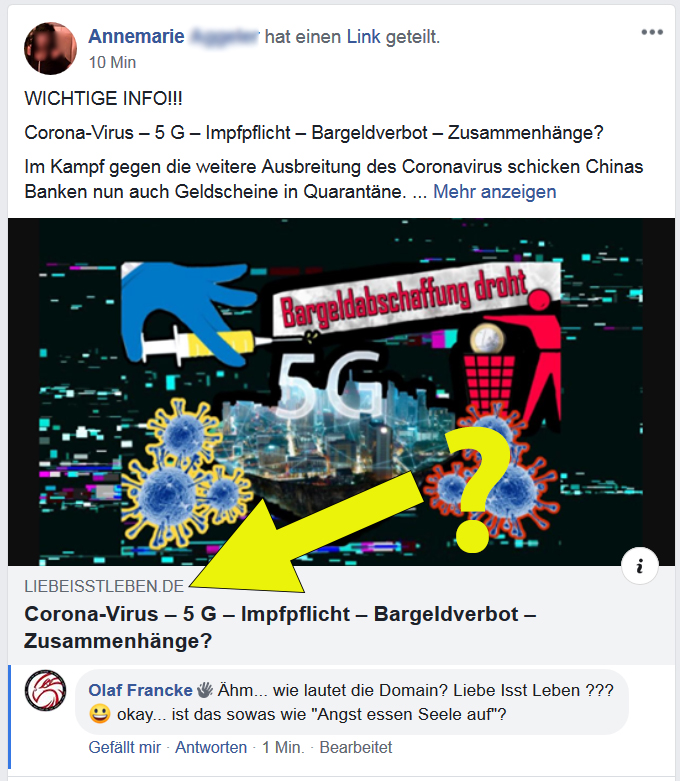Click the 10 Min post timestamp
Image resolution: width=680 pixels, height=781 pixels.
pyautogui.click(x=112, y=62)
